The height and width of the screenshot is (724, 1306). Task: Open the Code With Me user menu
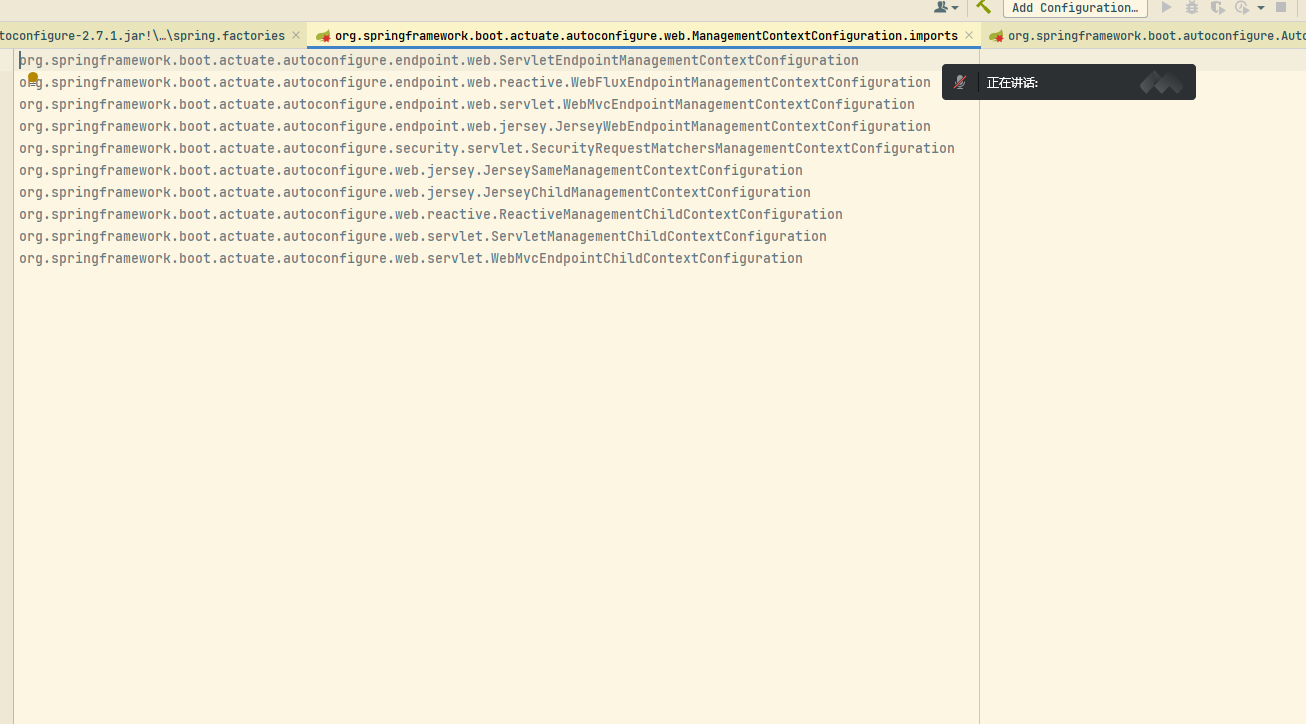point(945,7)
